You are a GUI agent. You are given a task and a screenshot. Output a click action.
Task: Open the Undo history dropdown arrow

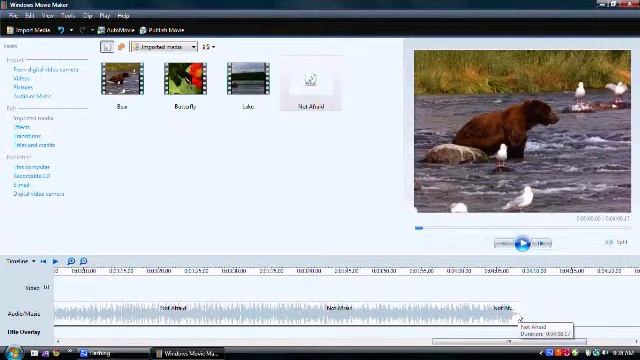click(x=71, y=30)
